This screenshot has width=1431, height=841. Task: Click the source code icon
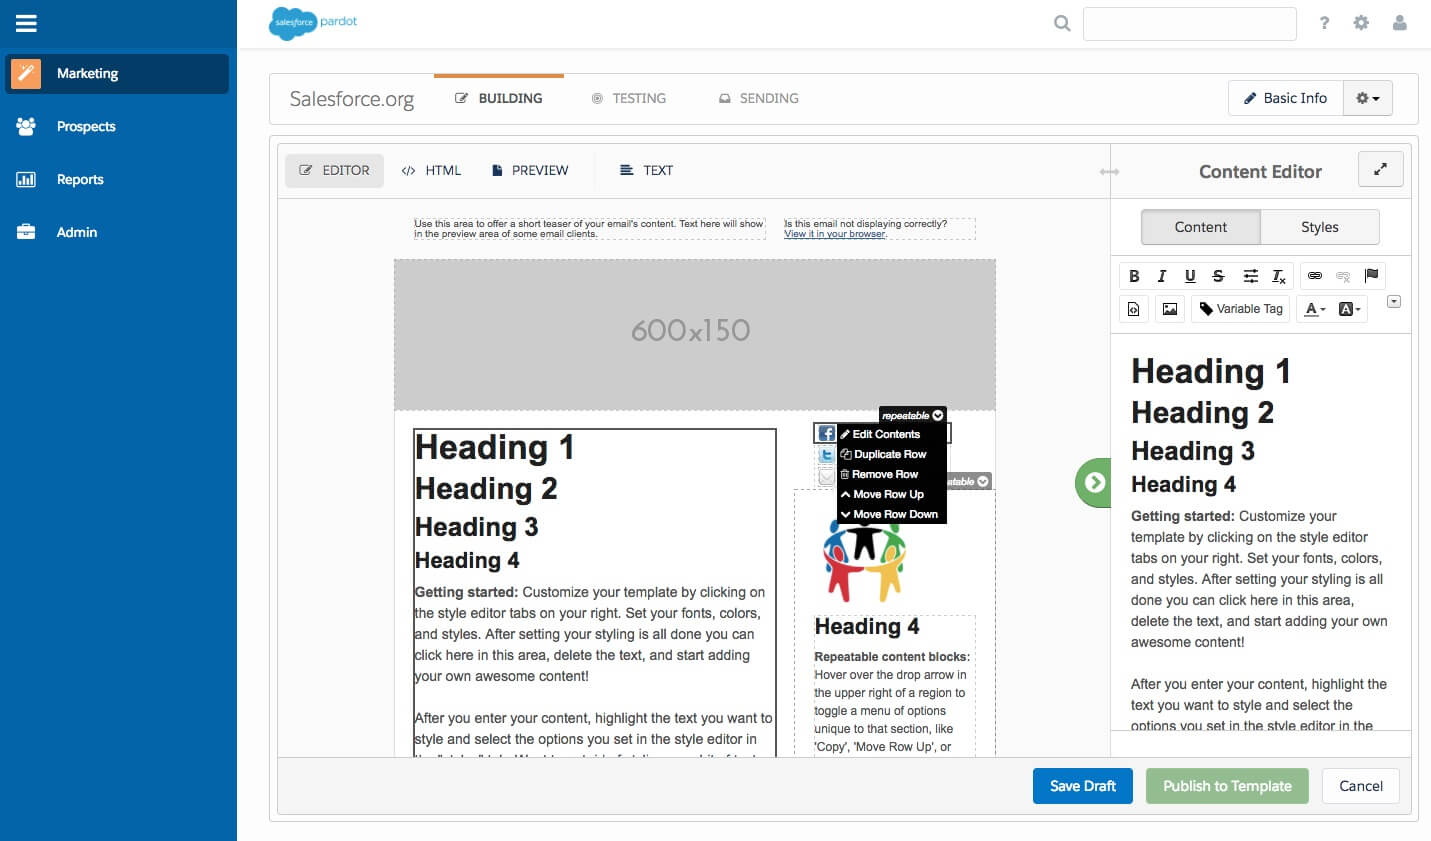(x=1132, y=308)
